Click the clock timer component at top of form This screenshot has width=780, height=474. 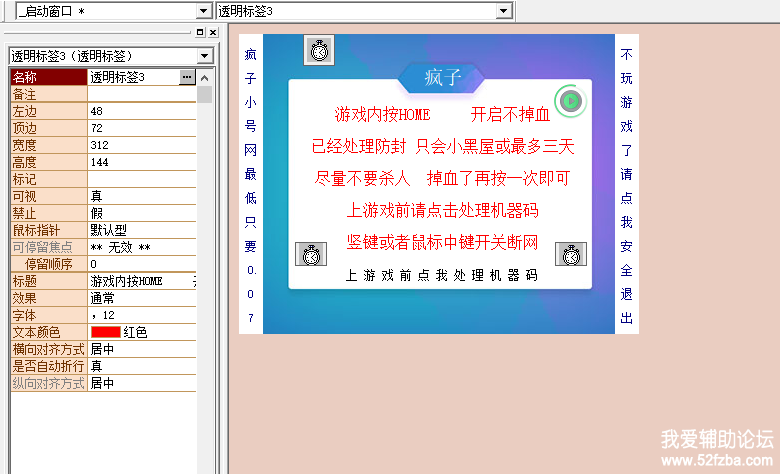319,50
